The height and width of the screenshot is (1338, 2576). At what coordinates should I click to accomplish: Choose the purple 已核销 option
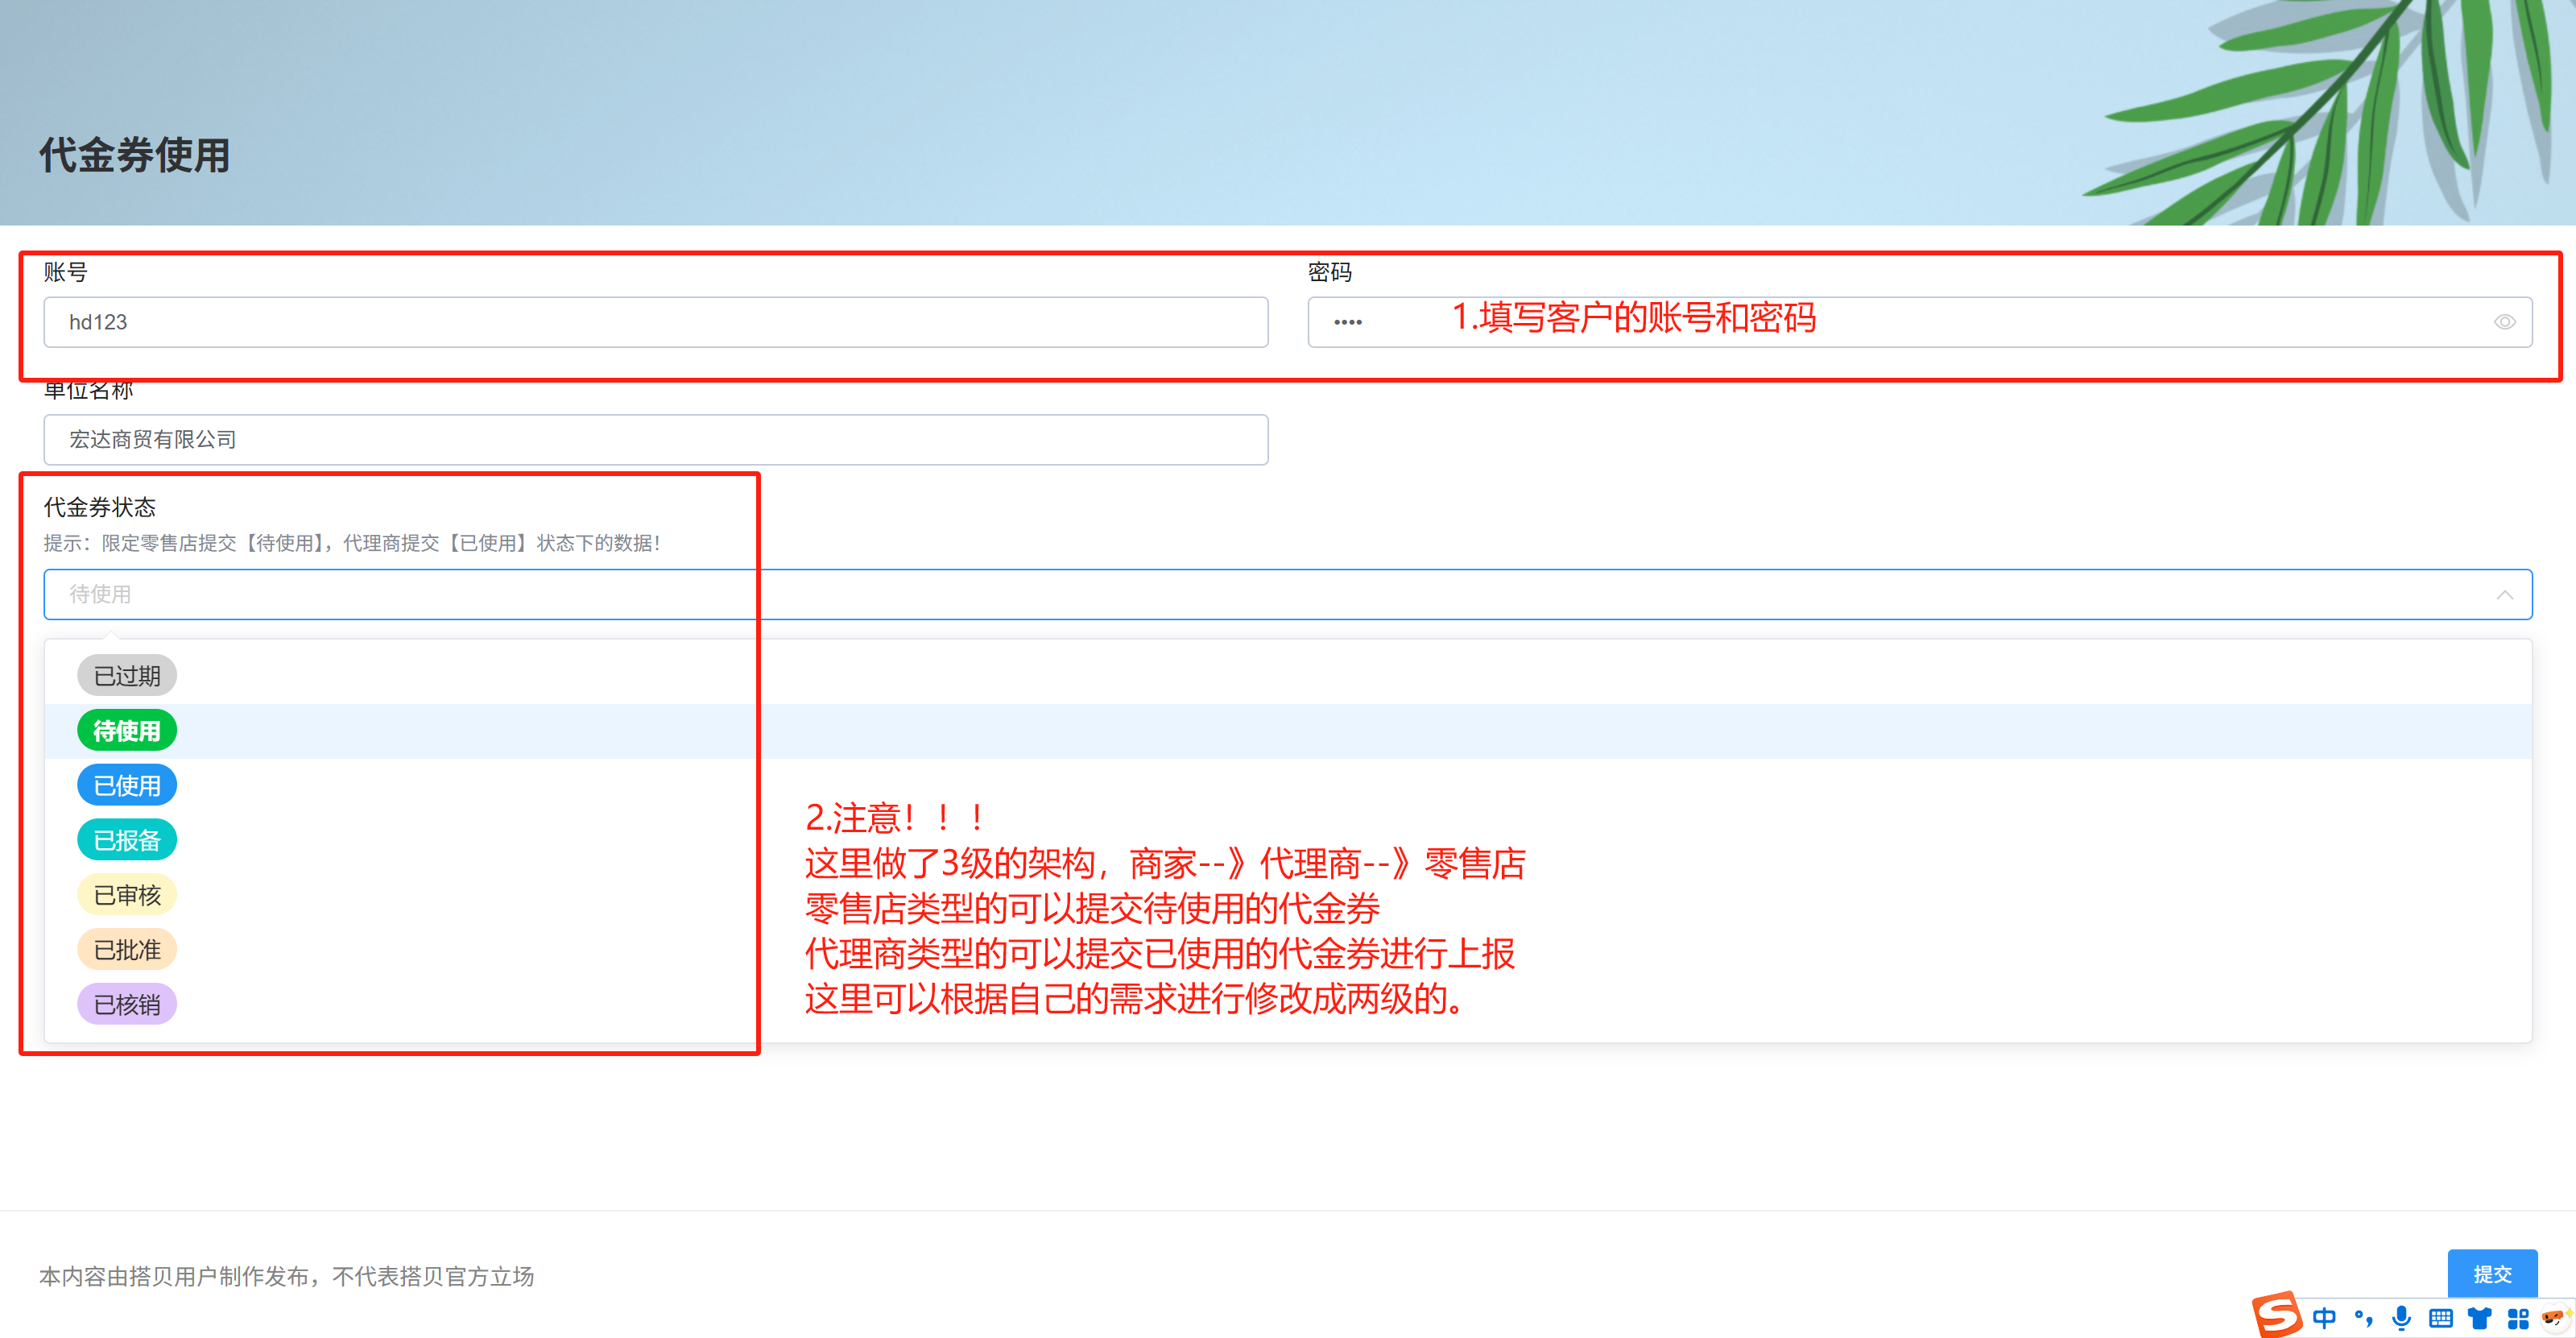(x=127, y=1005)
